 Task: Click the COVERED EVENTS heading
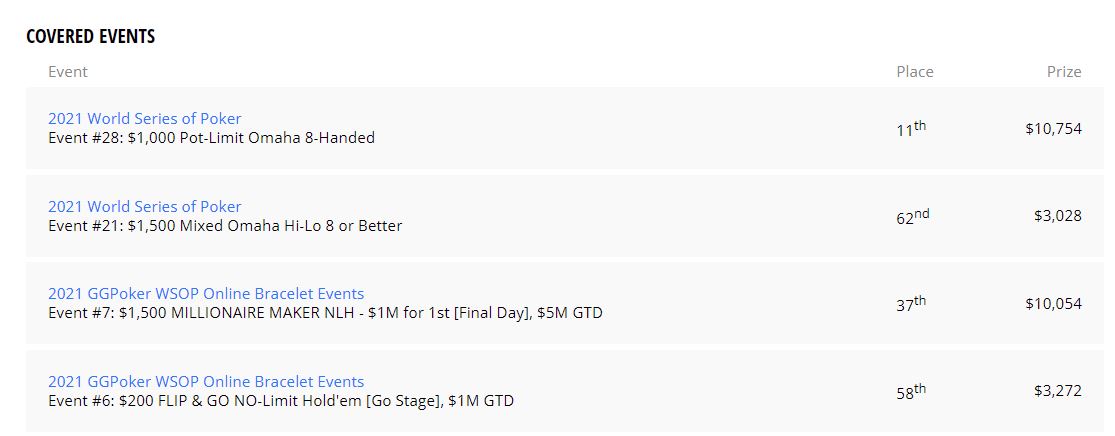click(90, 36)
